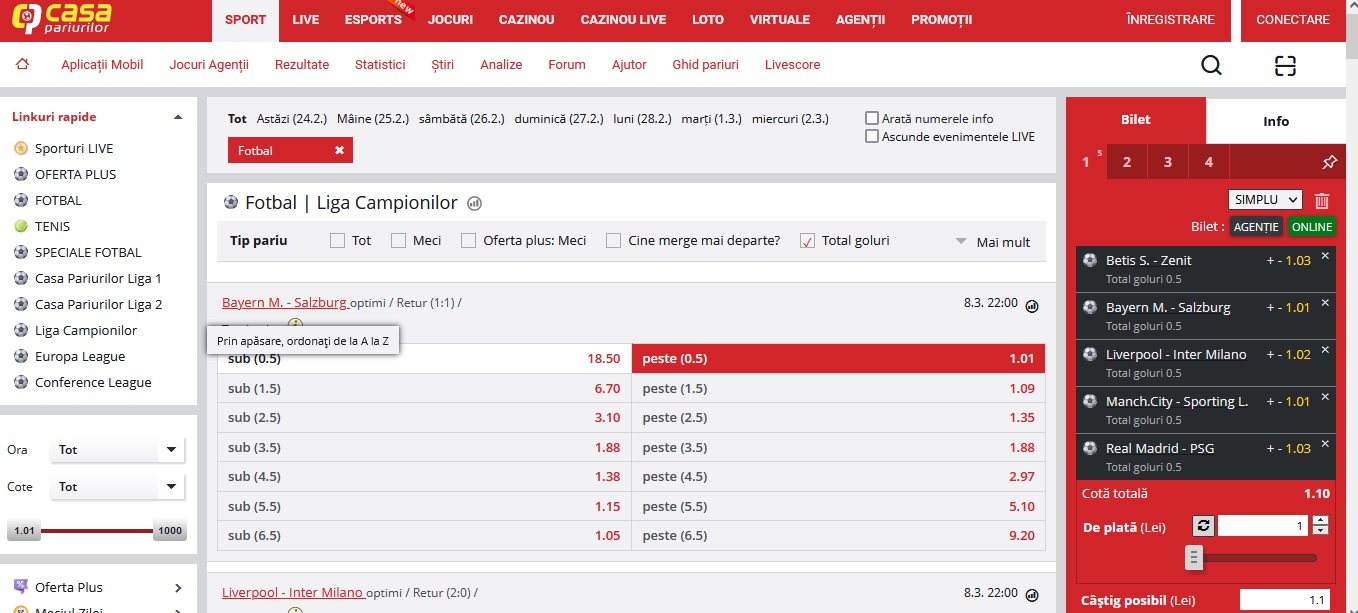
Task: Decrease stake with the down arrow
Action: [1321, 532]
